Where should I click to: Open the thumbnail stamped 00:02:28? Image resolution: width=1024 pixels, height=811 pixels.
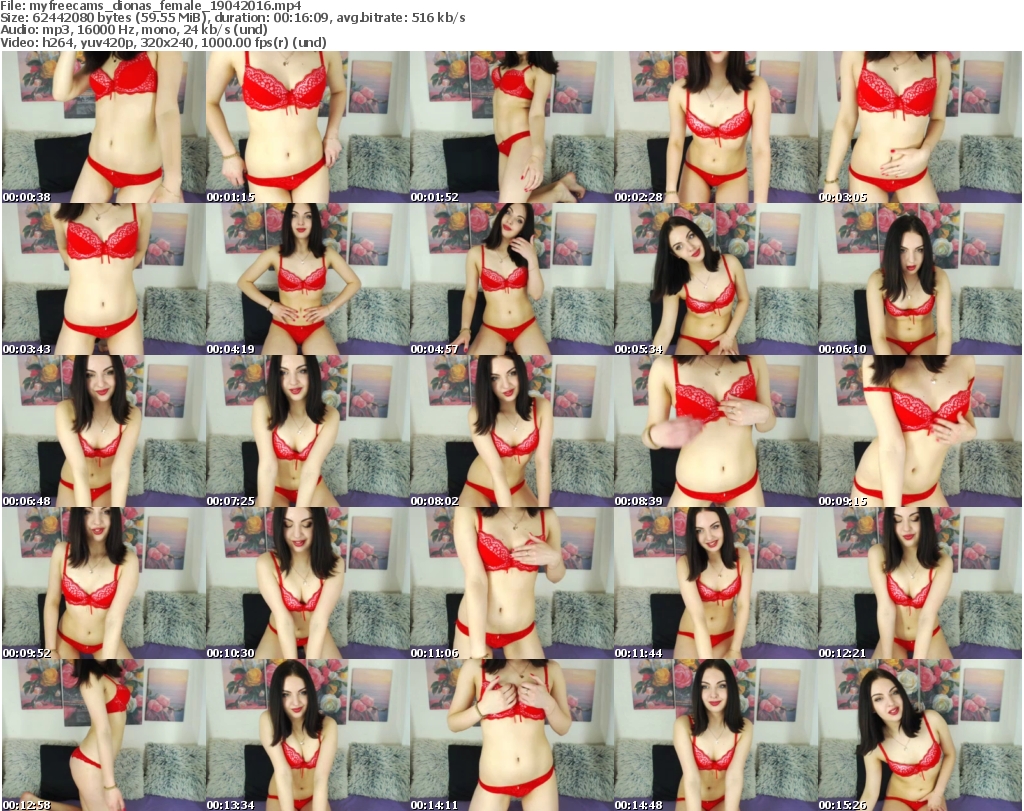click(x=715, y=127)
